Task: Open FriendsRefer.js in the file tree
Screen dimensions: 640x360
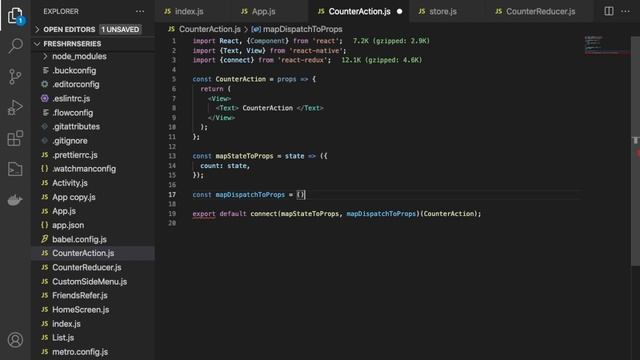Action: click(80, 296)
